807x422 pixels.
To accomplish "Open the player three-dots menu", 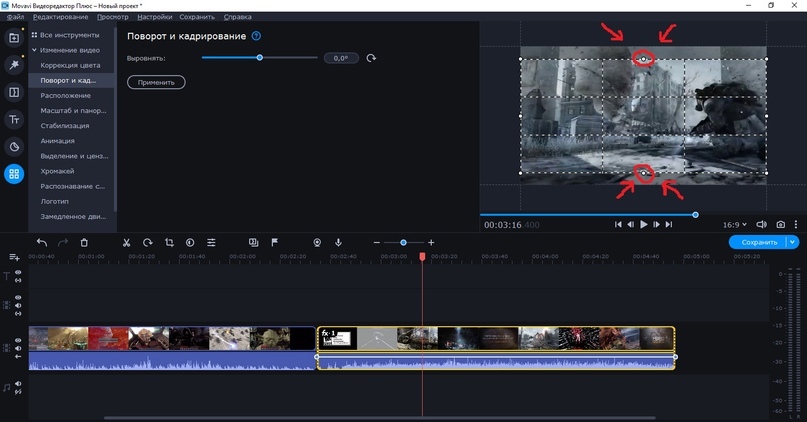I will 796,224.
